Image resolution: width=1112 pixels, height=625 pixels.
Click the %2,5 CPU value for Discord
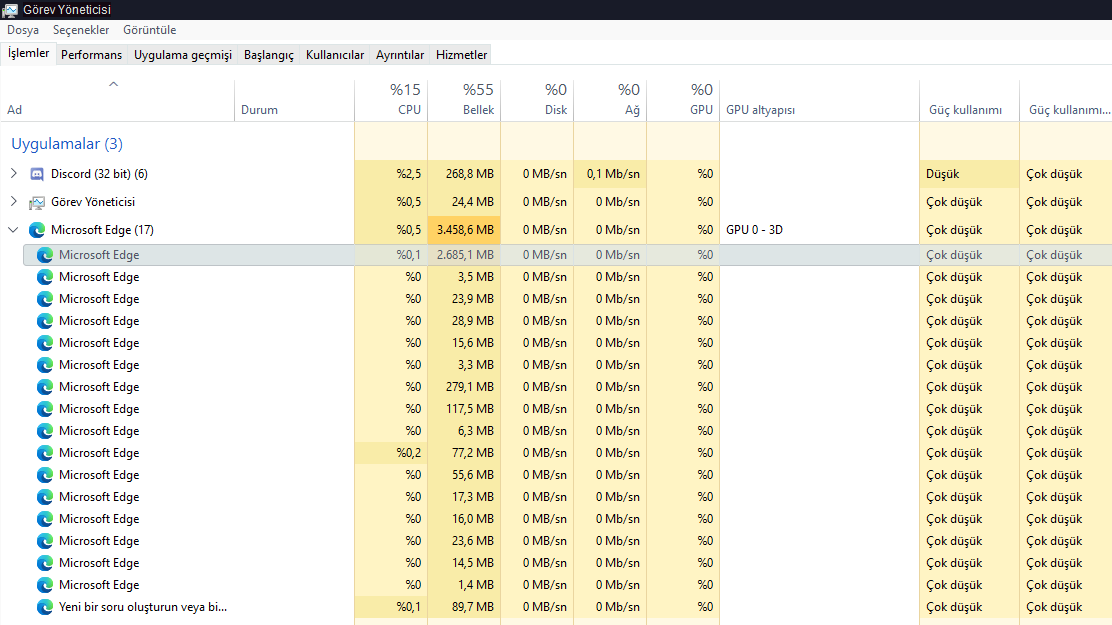tap(408, 174)
